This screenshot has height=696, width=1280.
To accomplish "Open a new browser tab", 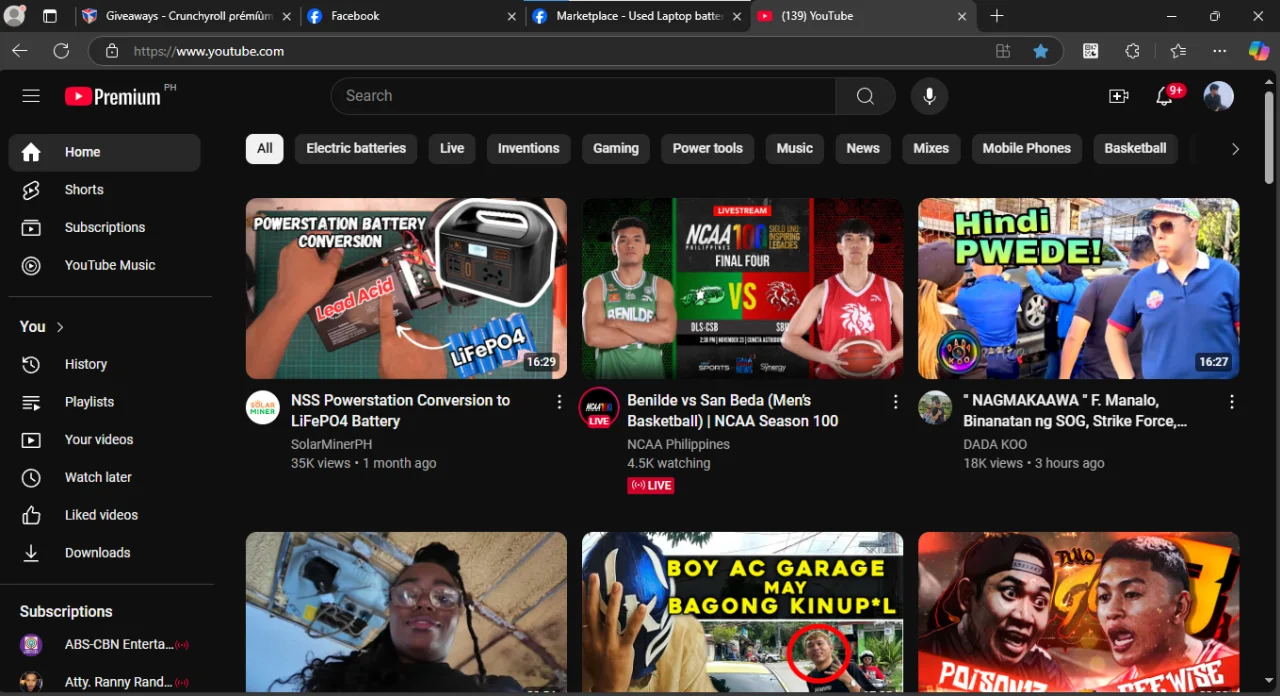I will point(996,16).
